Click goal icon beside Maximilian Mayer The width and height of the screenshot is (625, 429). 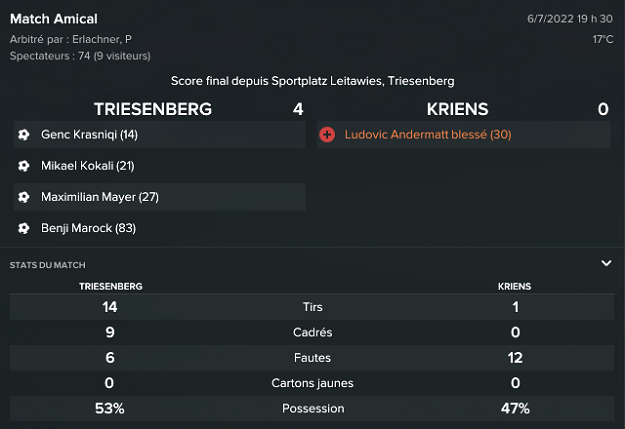coord(24,197)
